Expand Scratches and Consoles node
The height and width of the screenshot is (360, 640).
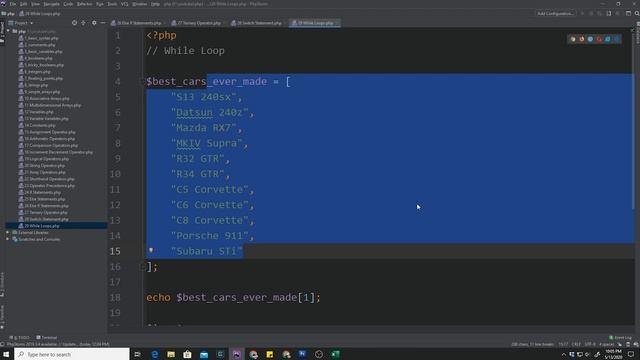[x=8, y=239]
